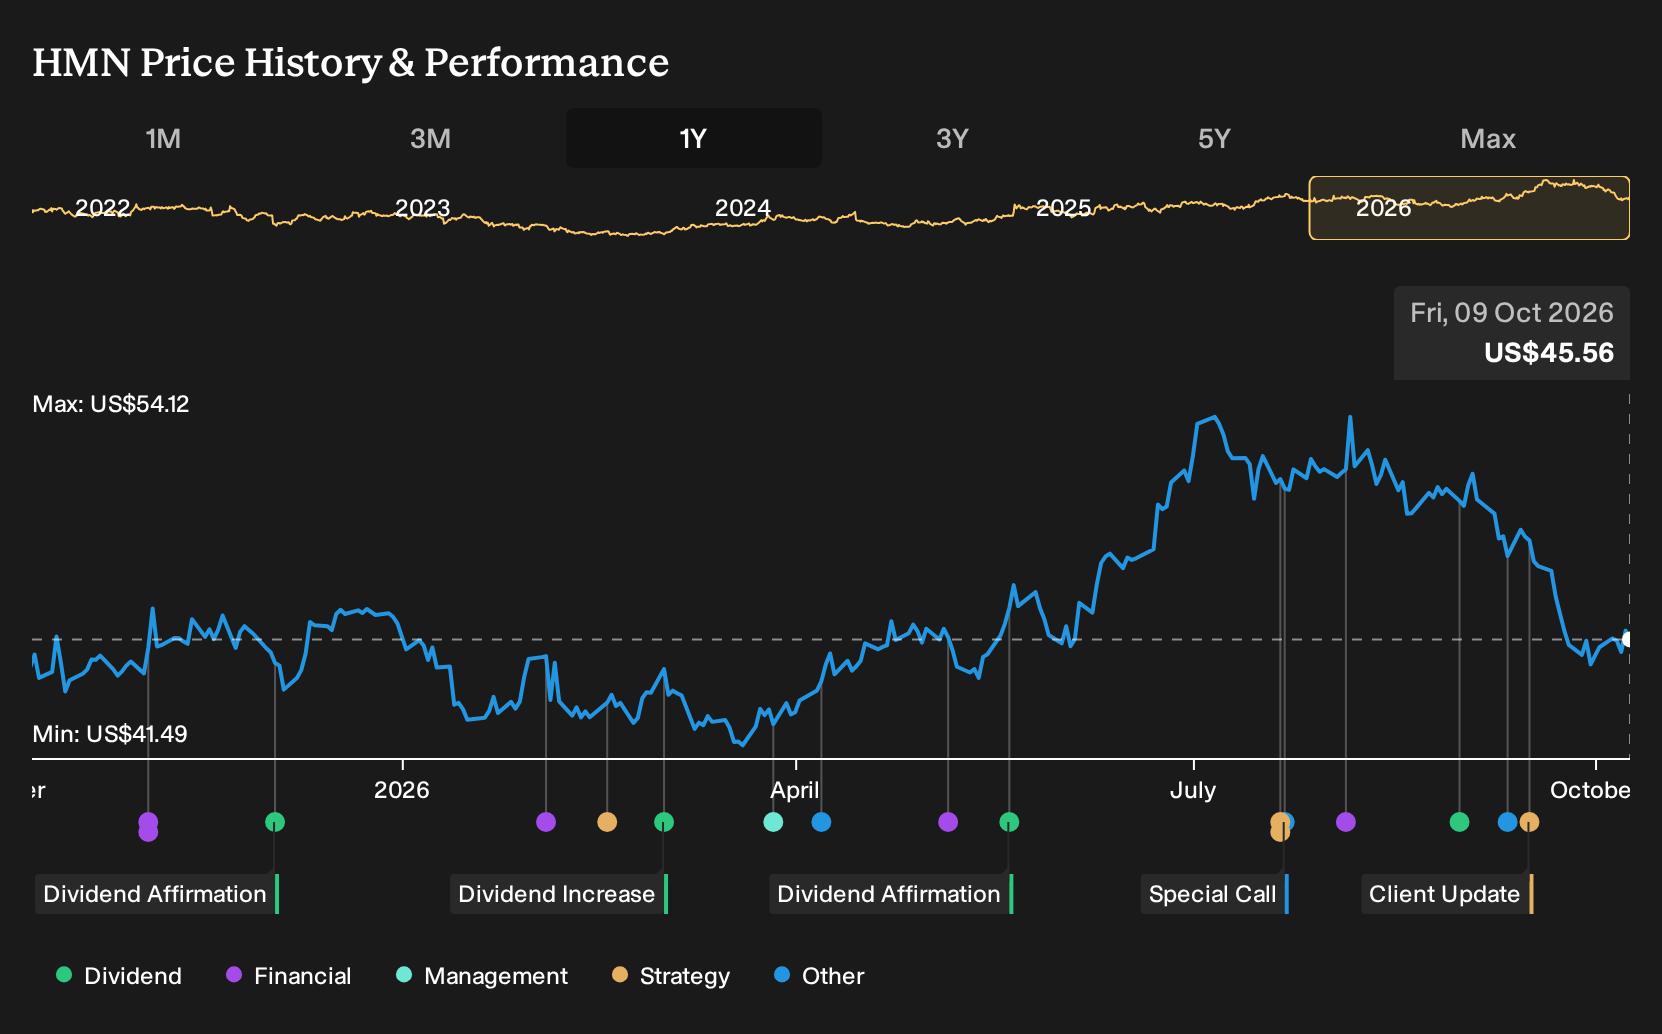Click the July axis label

pos(1193,790)
